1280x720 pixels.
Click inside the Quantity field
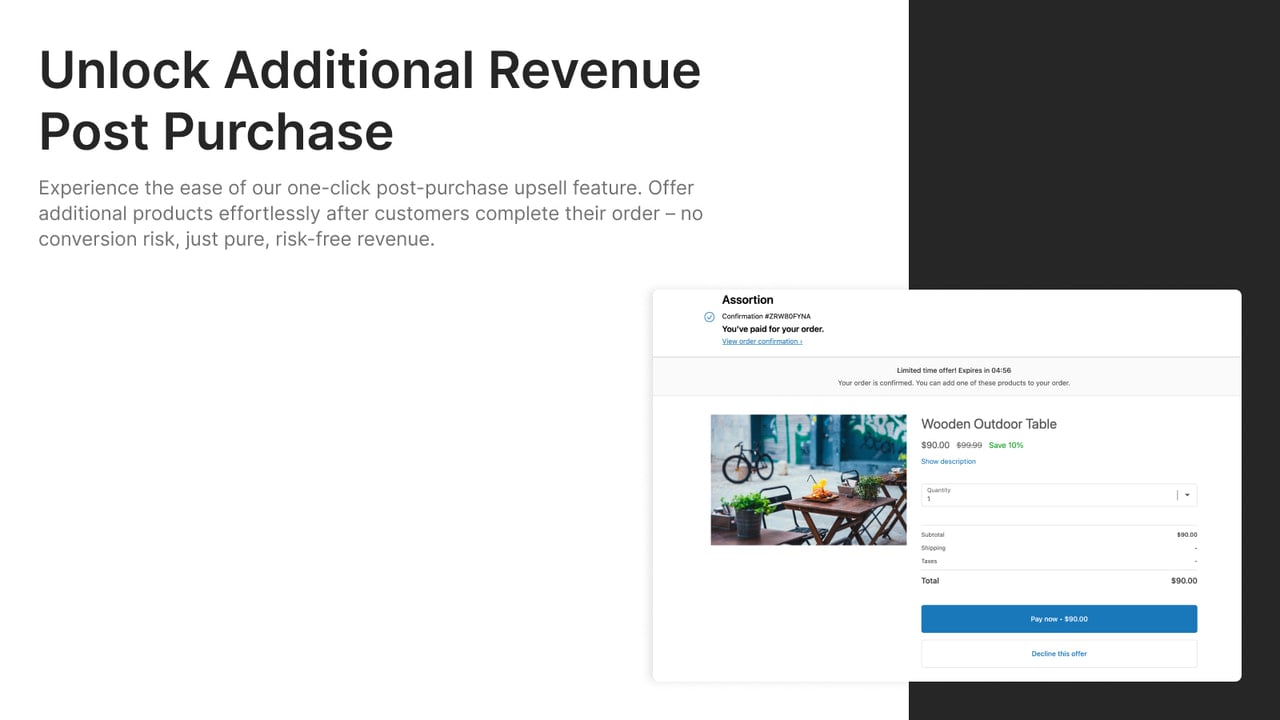(x=1059, y=495)
